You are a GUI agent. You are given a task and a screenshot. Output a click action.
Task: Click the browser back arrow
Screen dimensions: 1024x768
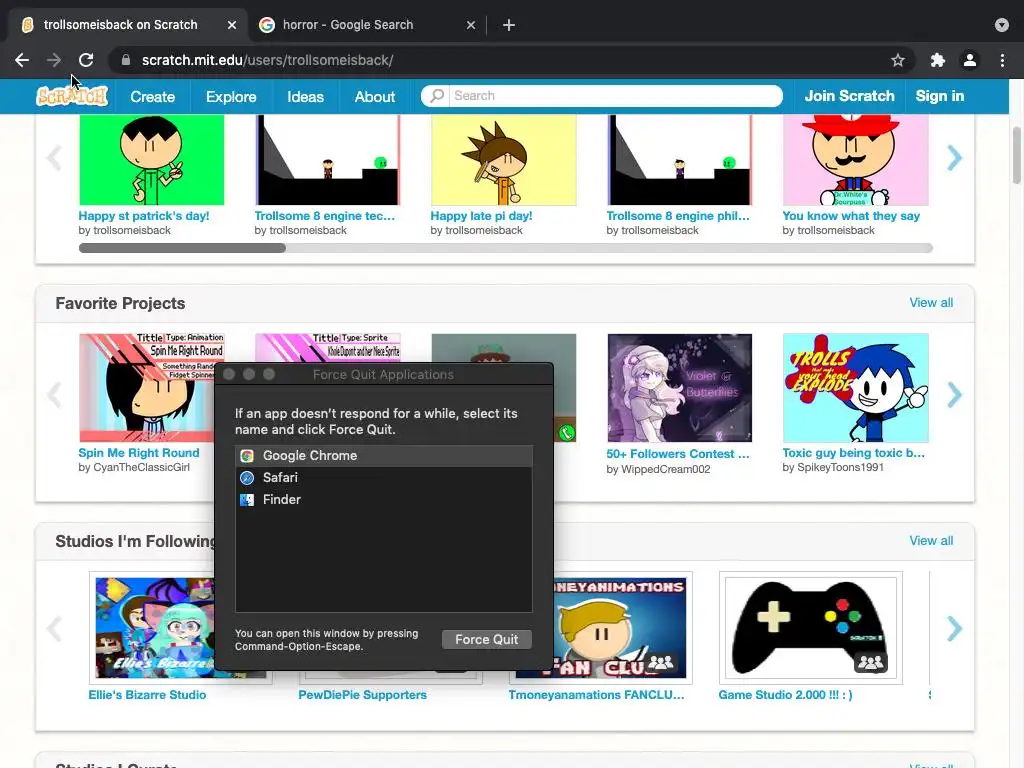[x=22, y=60]
